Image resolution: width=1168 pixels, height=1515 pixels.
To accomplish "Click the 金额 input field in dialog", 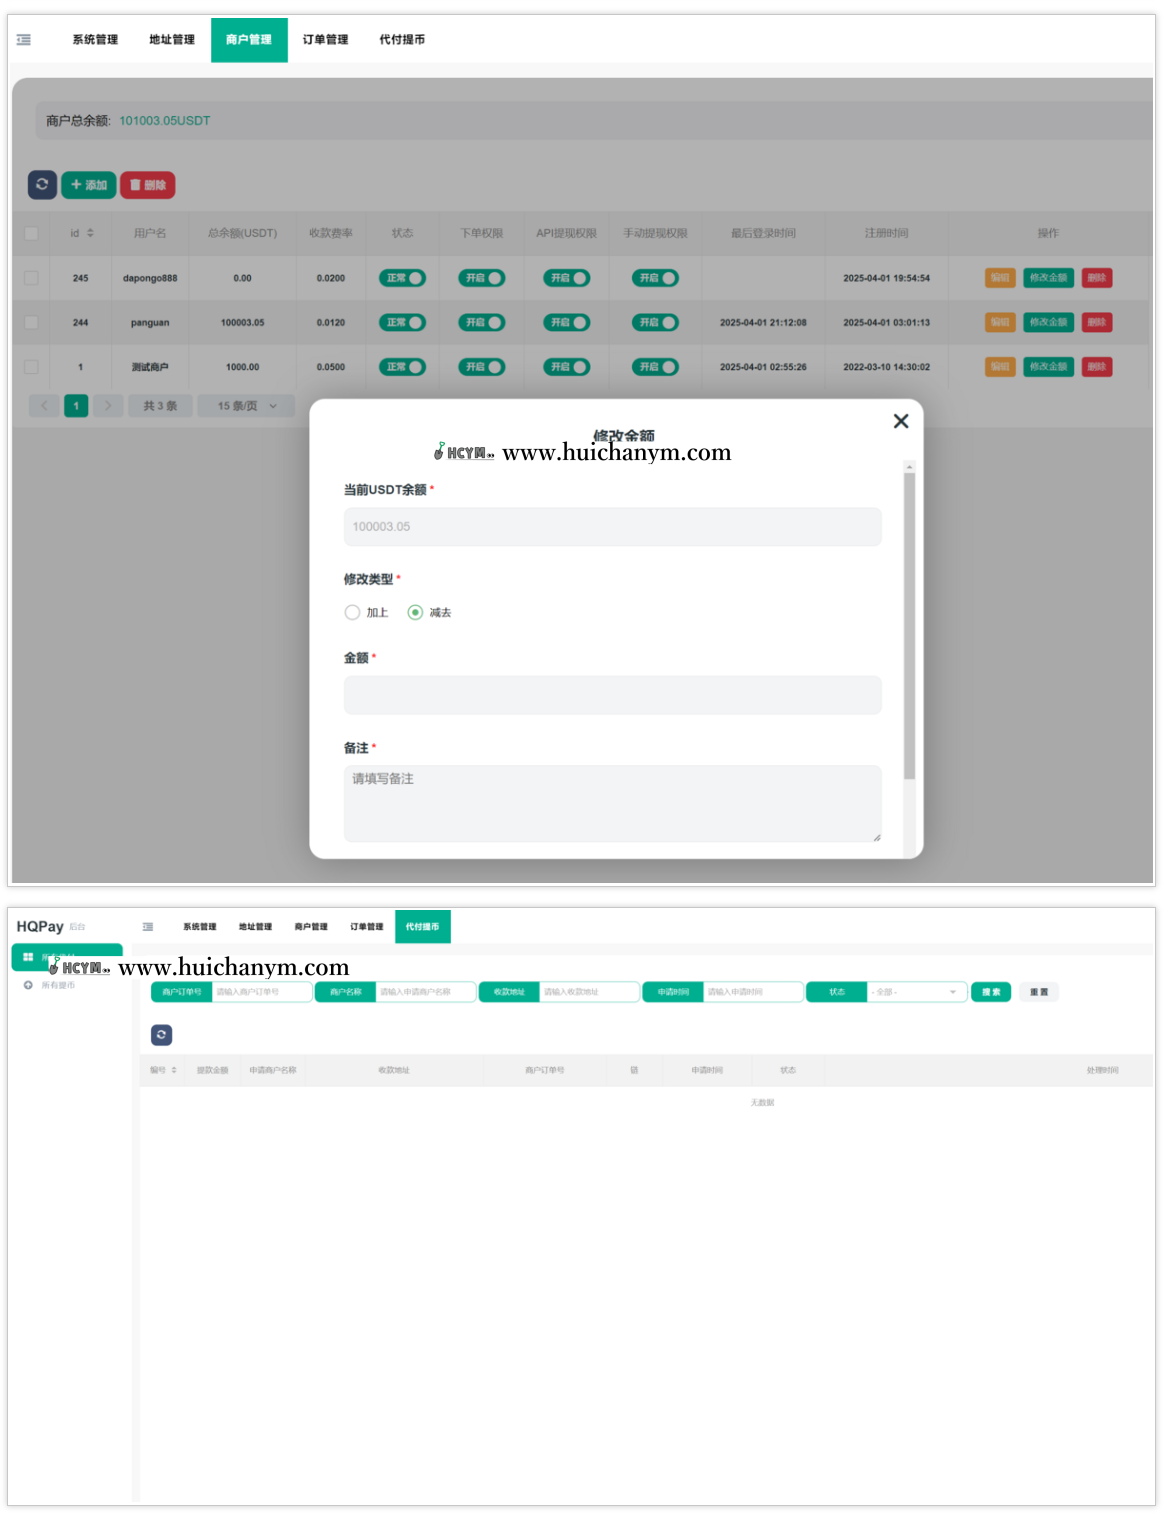I will [x=612, y=695].
